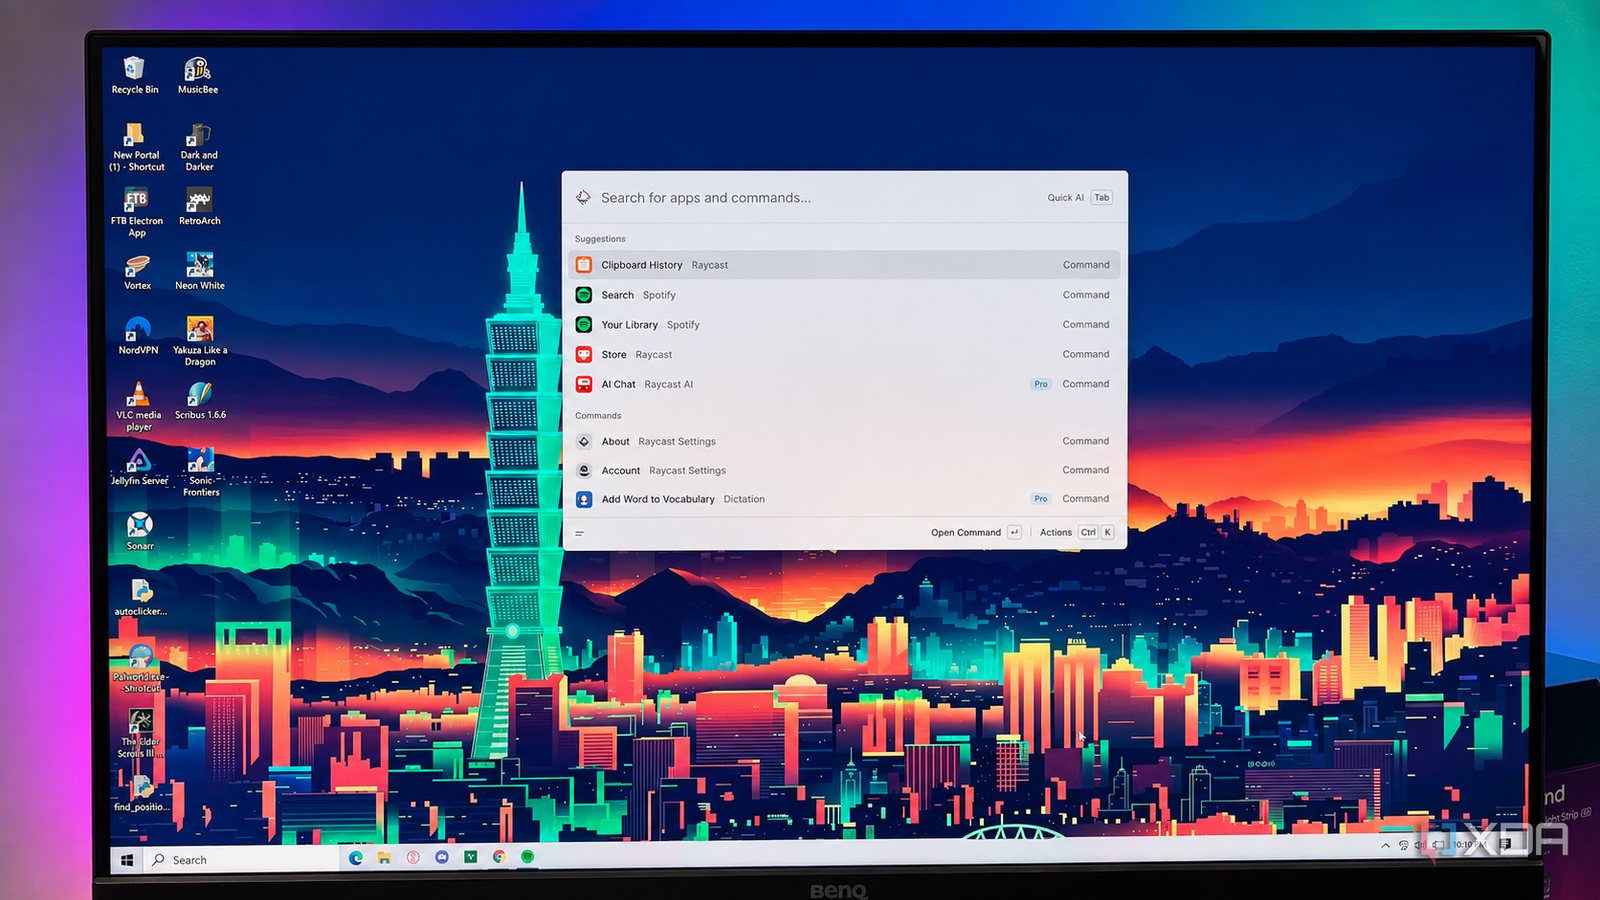Select the New Portal (1) Shortcut icon
Image resolution: width=1600 pixels, height=900 pixels.
pyautogui.click(x=135, y=135)
